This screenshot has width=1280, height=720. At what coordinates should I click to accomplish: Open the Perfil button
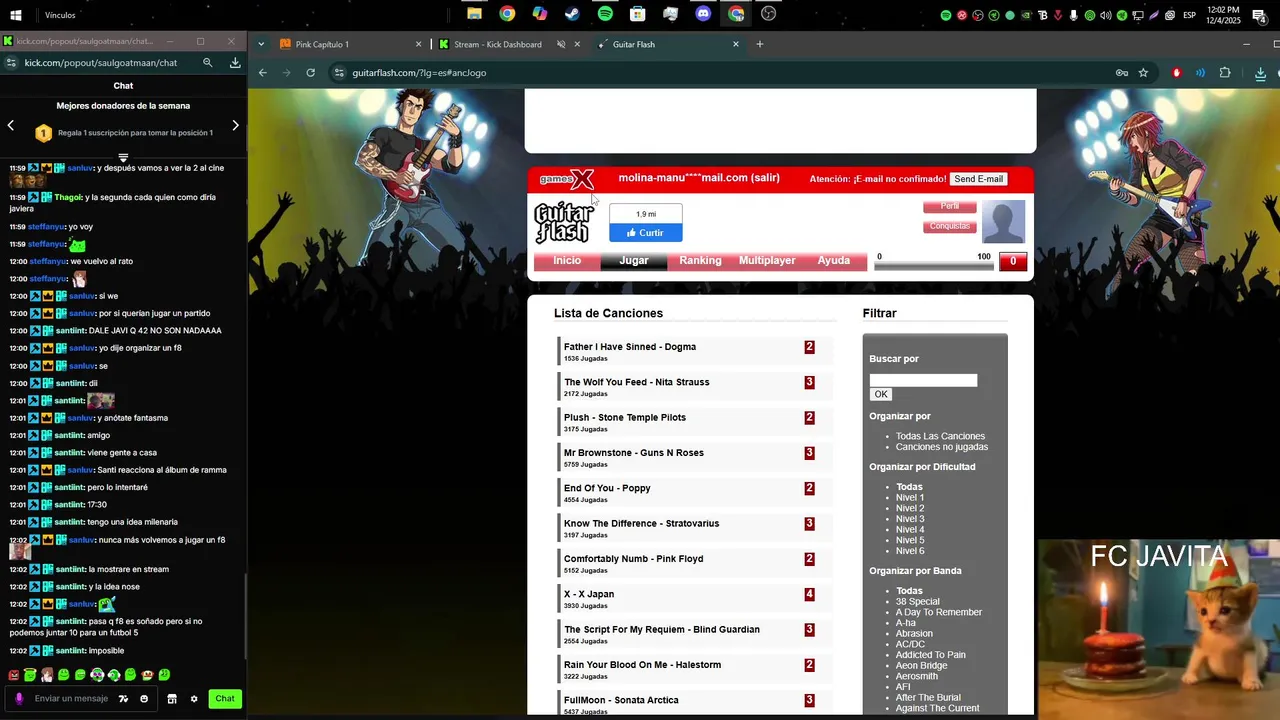tap(950, 206)
